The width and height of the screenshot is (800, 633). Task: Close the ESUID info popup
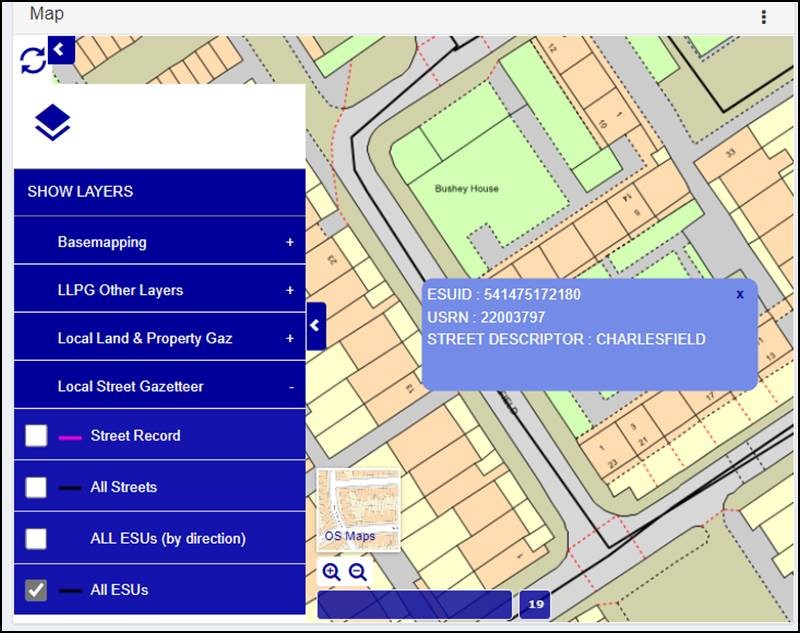[740, 294]
